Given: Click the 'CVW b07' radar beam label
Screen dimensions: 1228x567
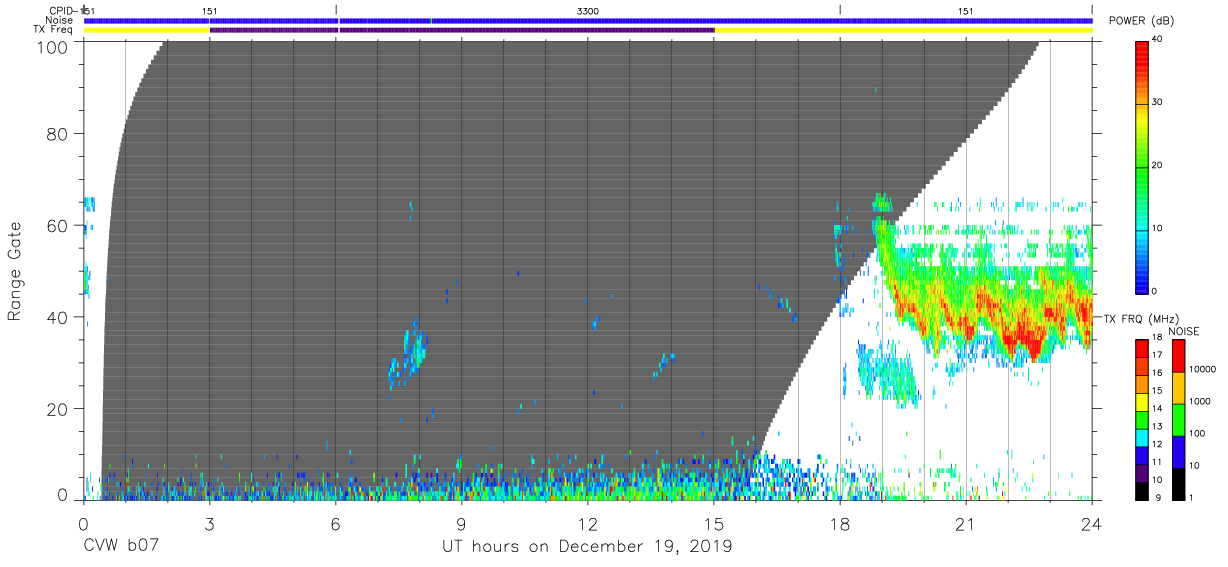Looking at the screenshot, I should click(120, 547).
